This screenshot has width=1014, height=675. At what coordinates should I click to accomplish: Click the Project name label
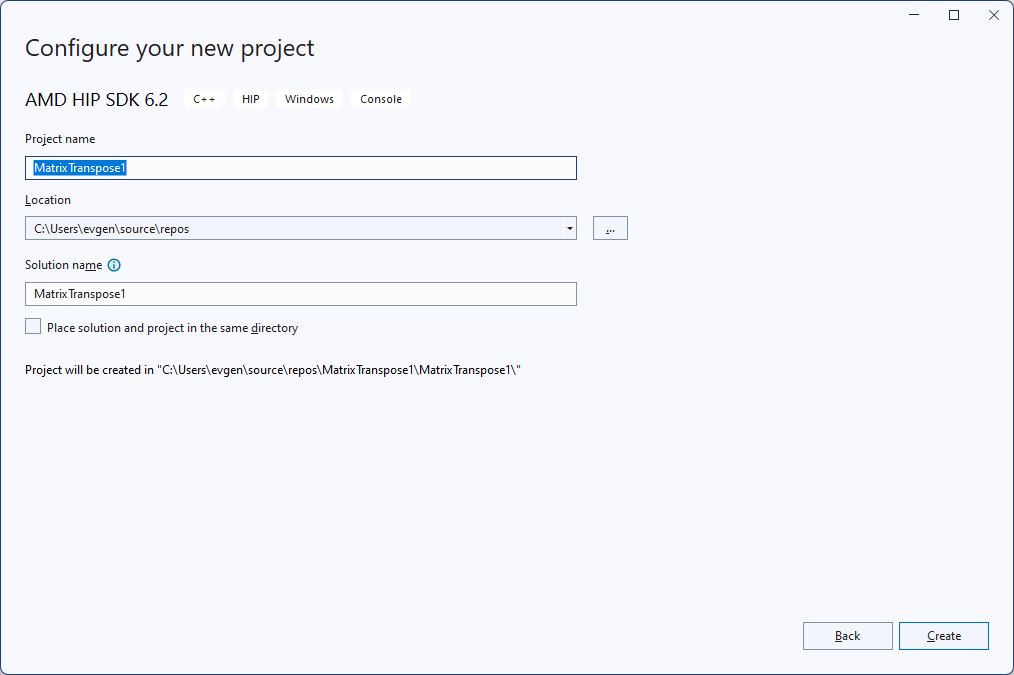pyautogui.click(x=60, y=139)
